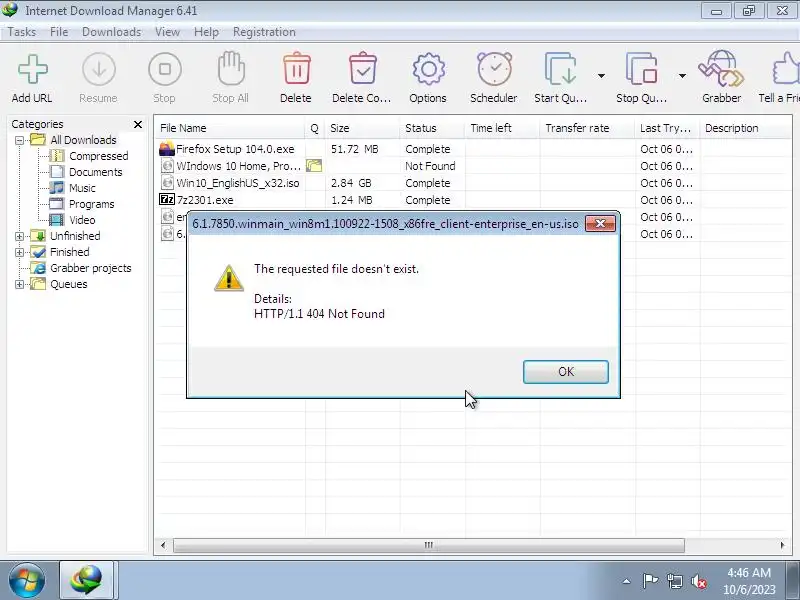Screen dimensions: 800x600
Task: Click the scroll left arrow
Action: click(163, 545)
